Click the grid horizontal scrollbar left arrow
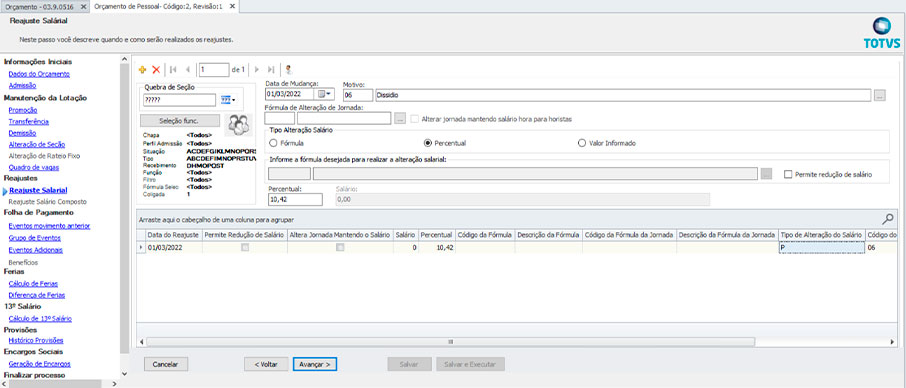Image resolution: width=906 pixels, height=388 pixels. pyautogui.click(x=141, y=342)
